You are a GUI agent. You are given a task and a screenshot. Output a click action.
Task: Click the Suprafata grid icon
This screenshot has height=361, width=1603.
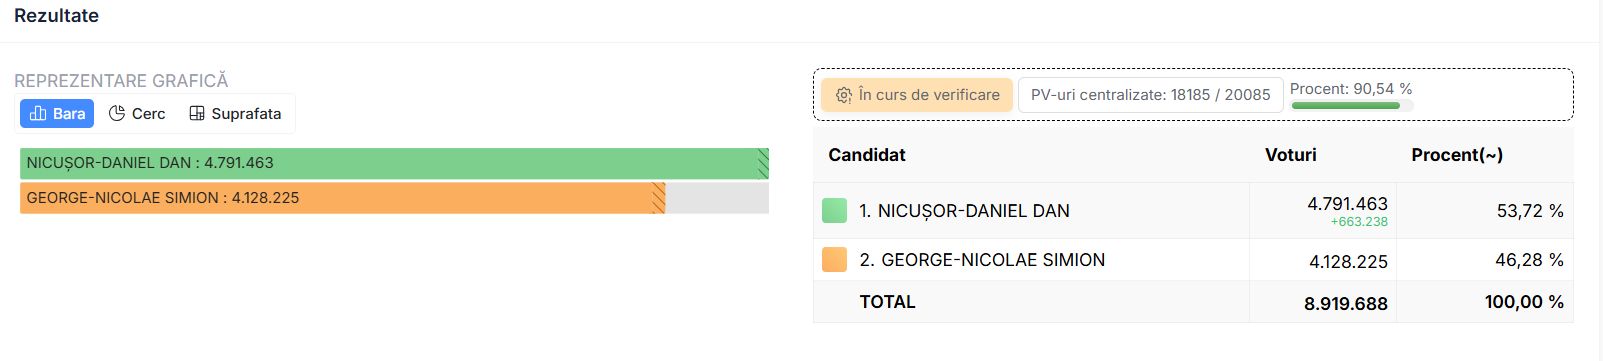pyautogui.click(x=197, y=114)
